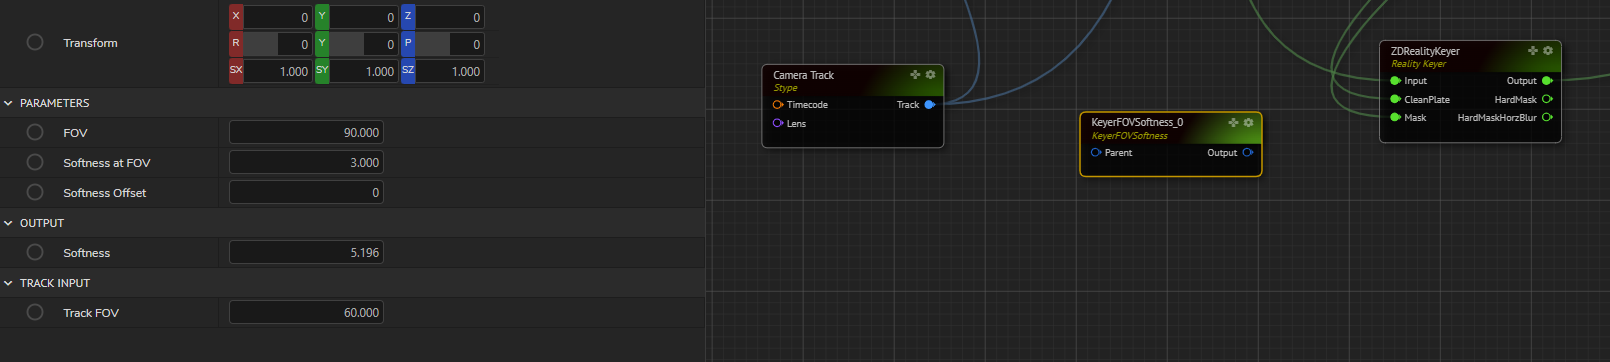Collapse the TRACK INPUT section
1610x362 pixels.
tap(8, 283)
